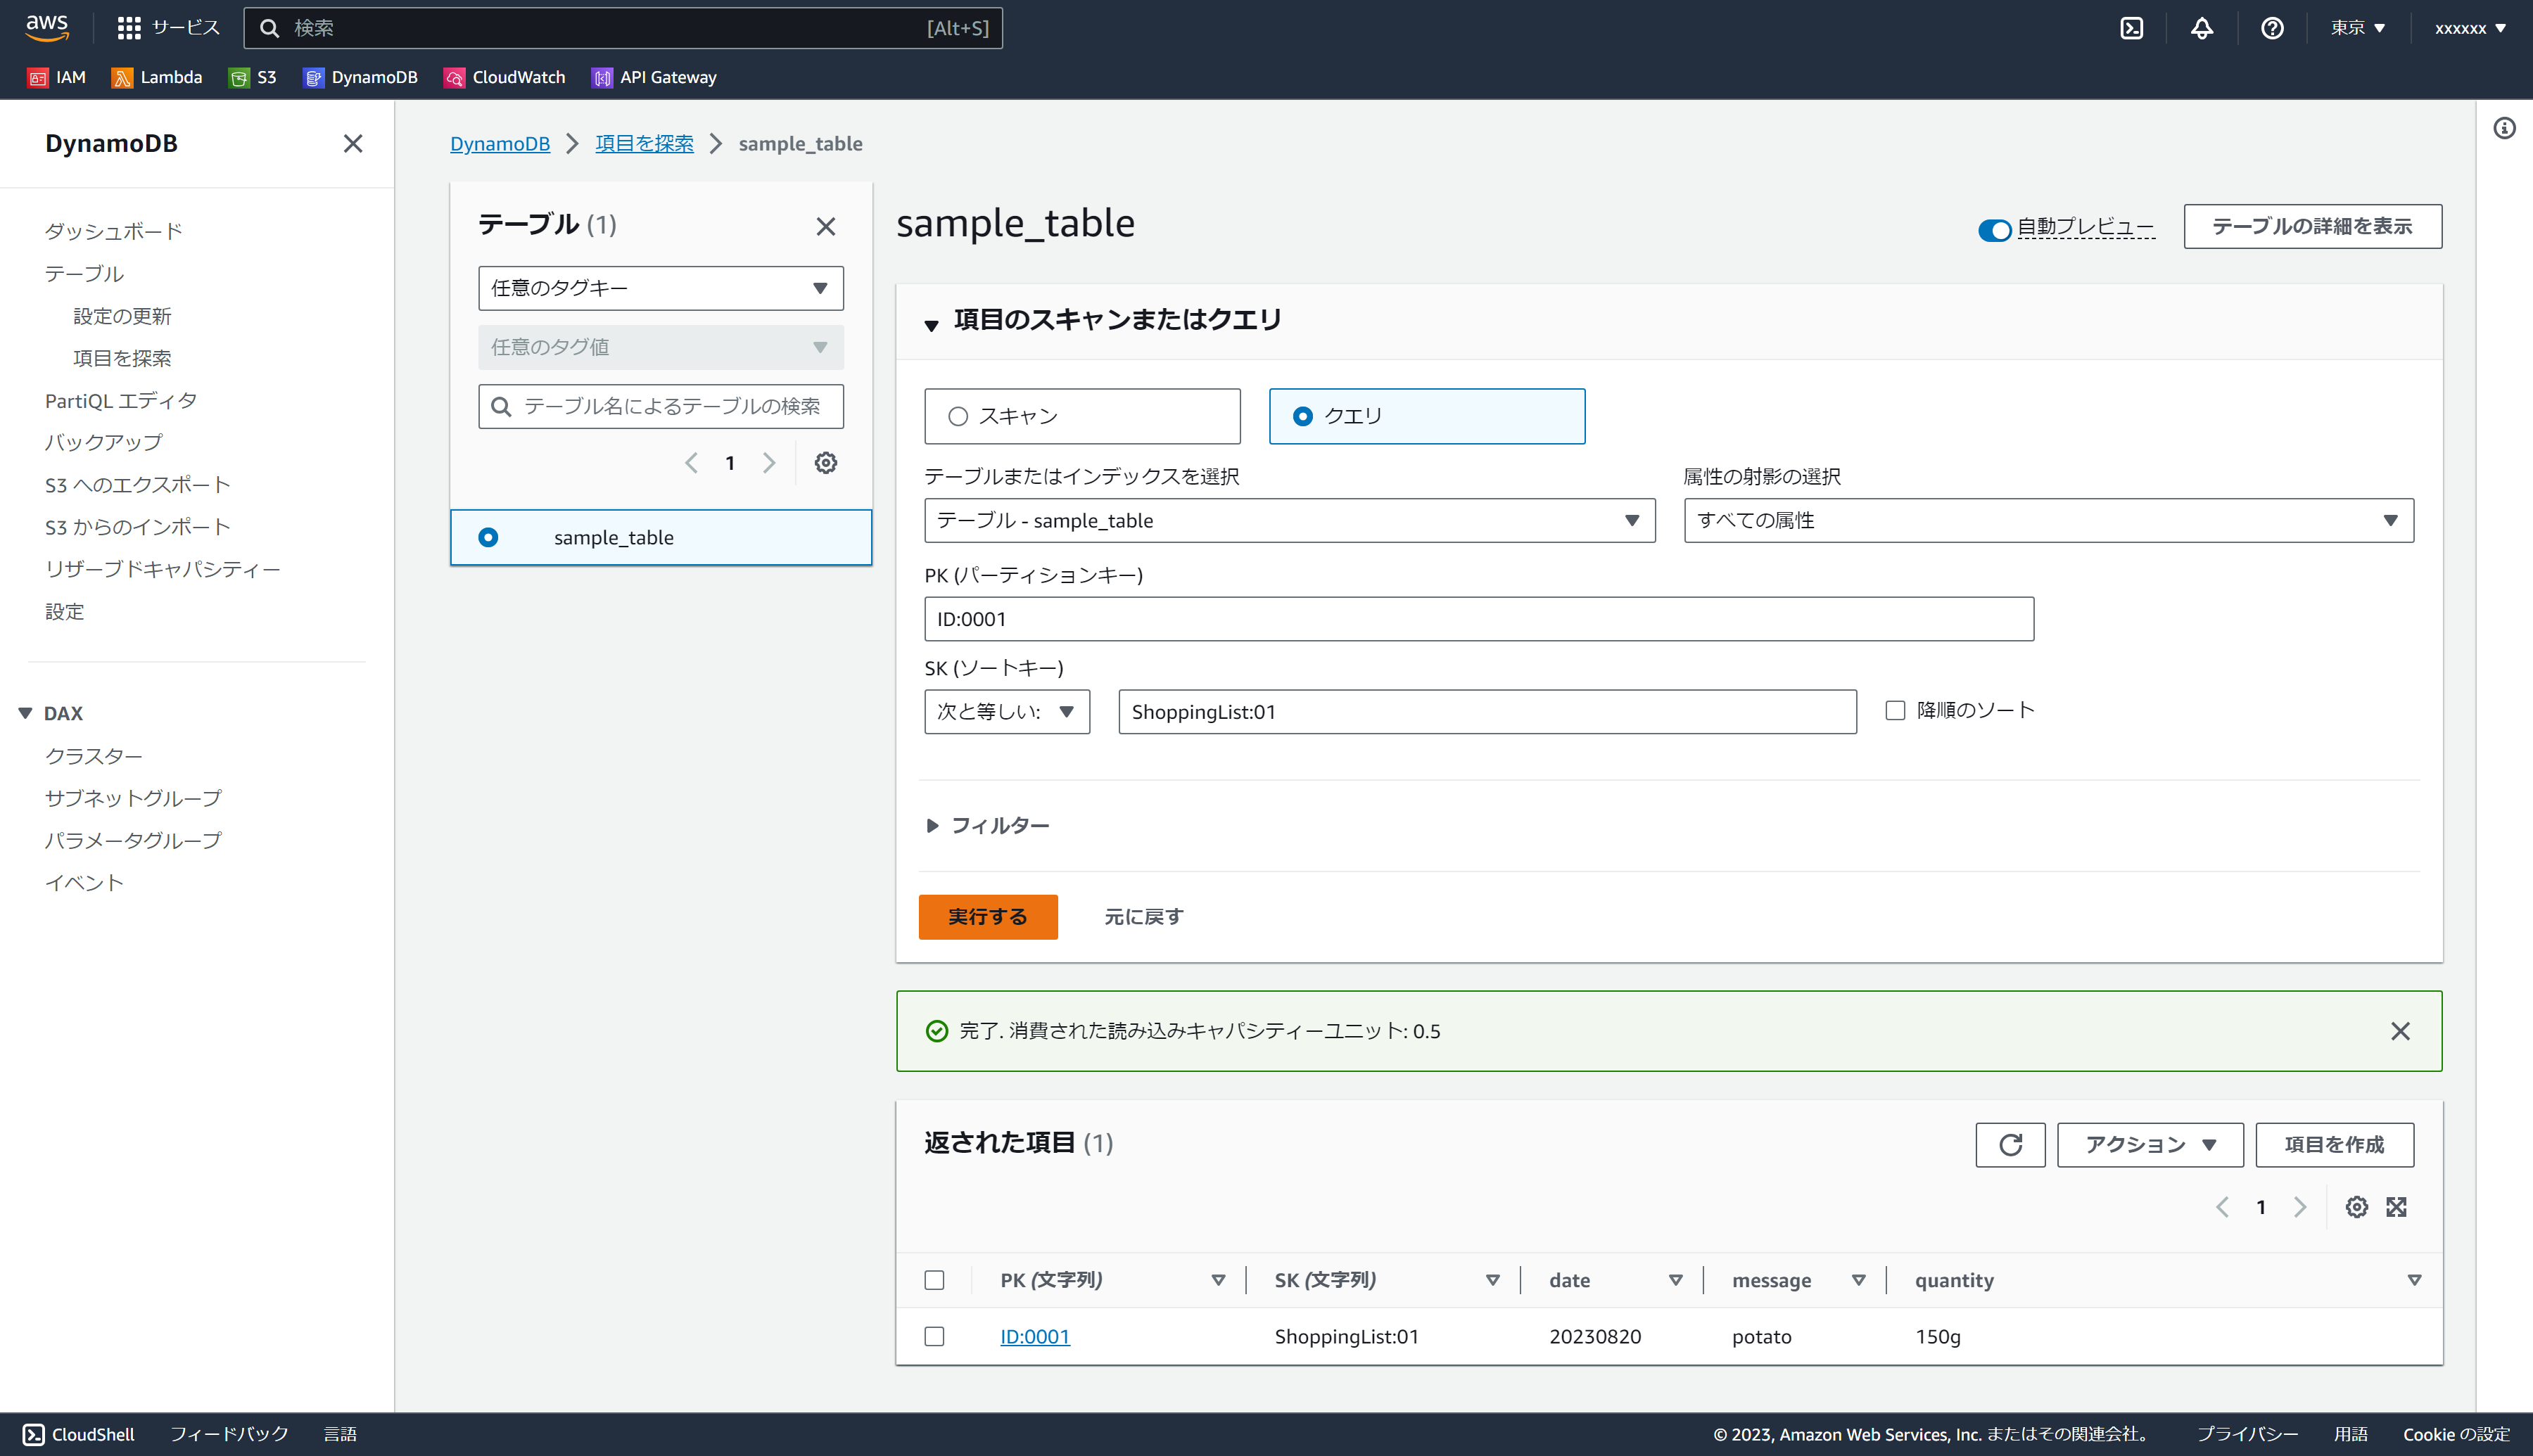Open table or index selection dropdown
The height and width of the screenshot is (1456, 2533).
[x=1289, y=520]
